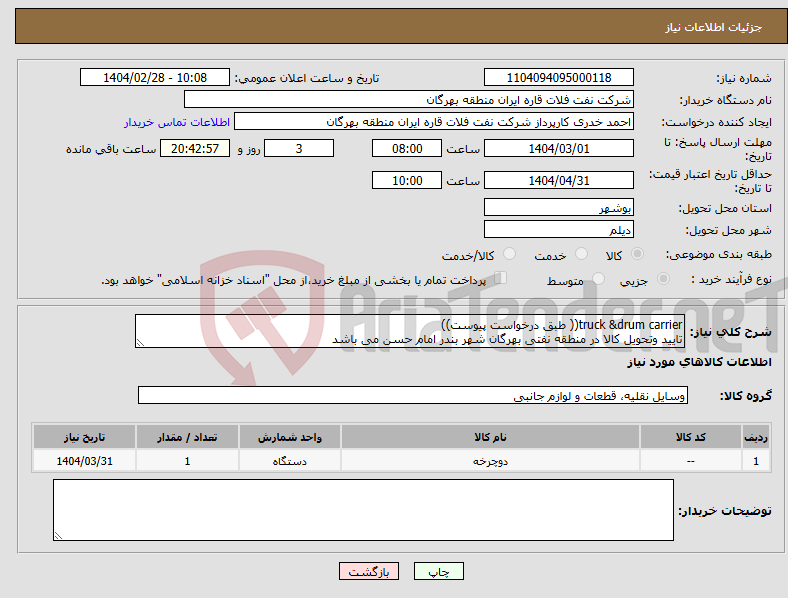788x598 pixels.
Task: Select the کالا/خدمت radio button
Action: click(x=510, y=254)
